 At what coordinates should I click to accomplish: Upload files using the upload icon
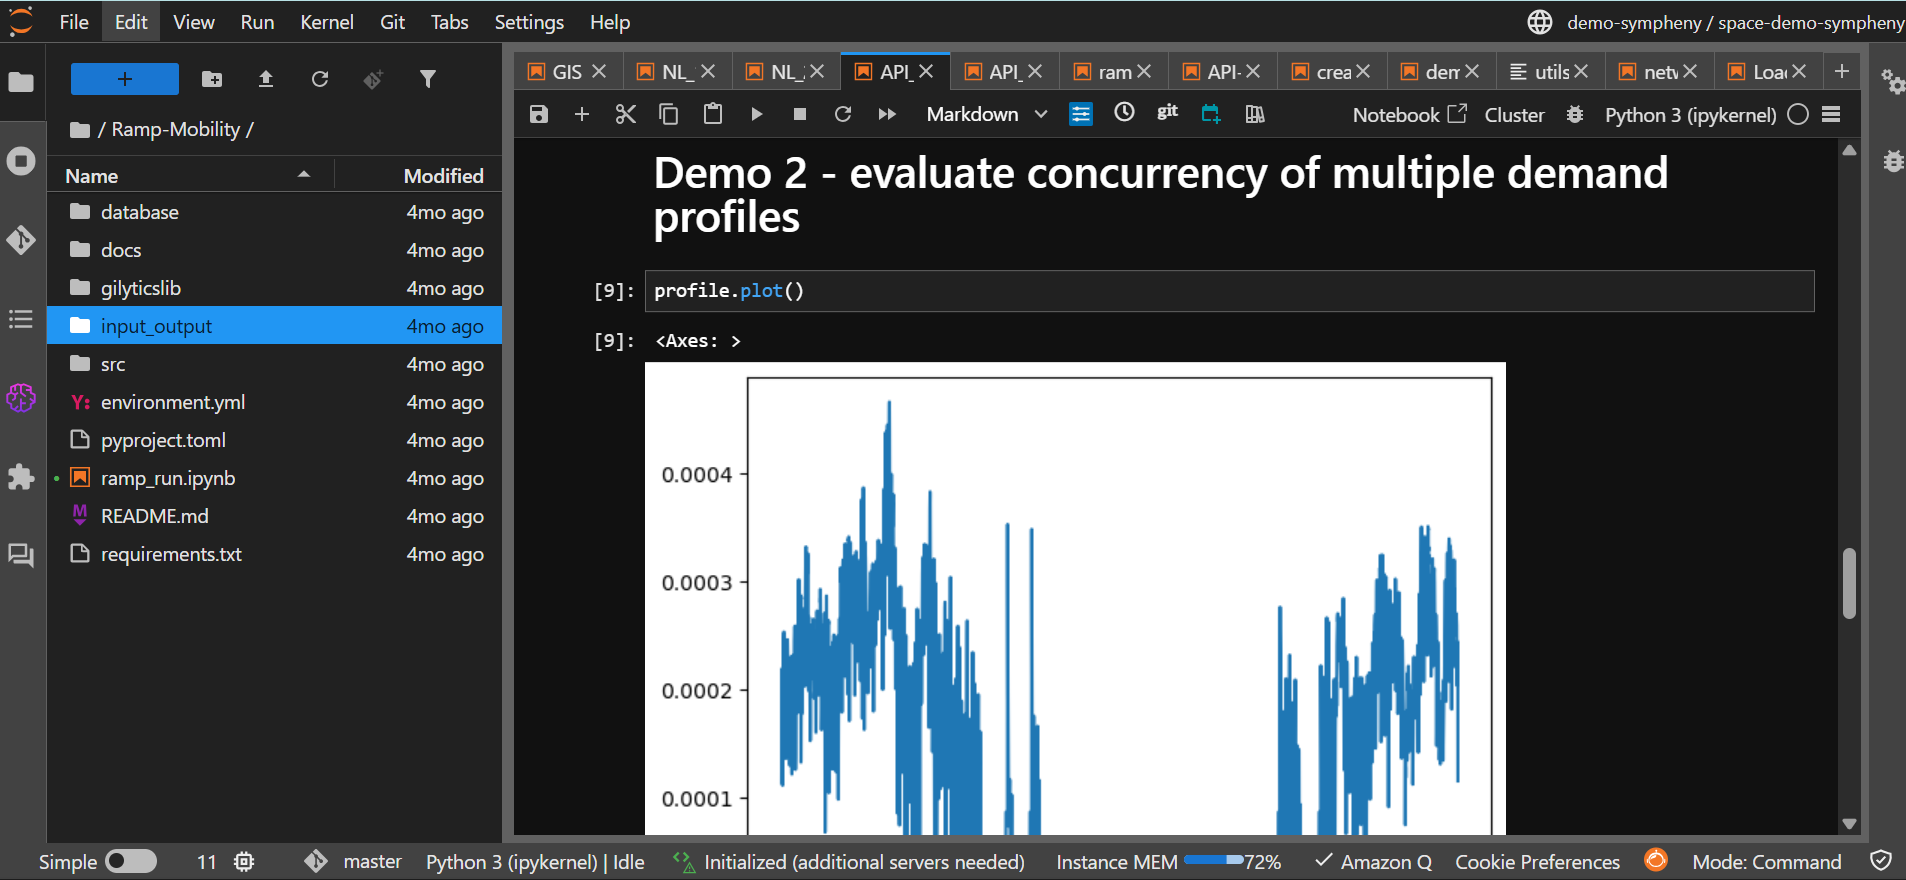pos(266,79)
